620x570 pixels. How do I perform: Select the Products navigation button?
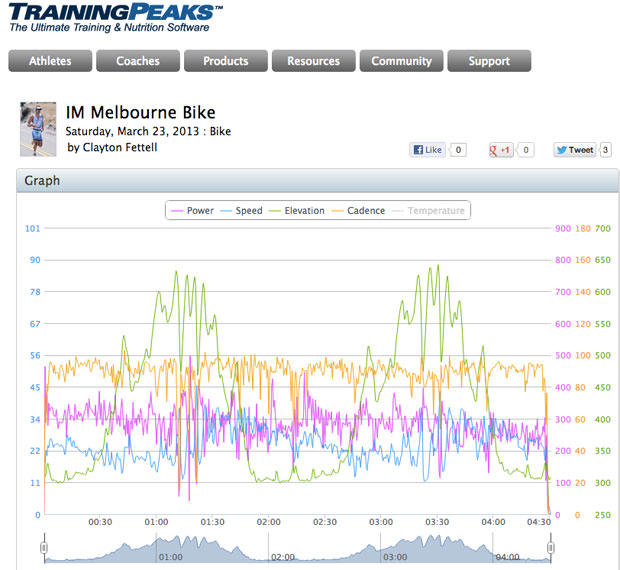[226, 61]
